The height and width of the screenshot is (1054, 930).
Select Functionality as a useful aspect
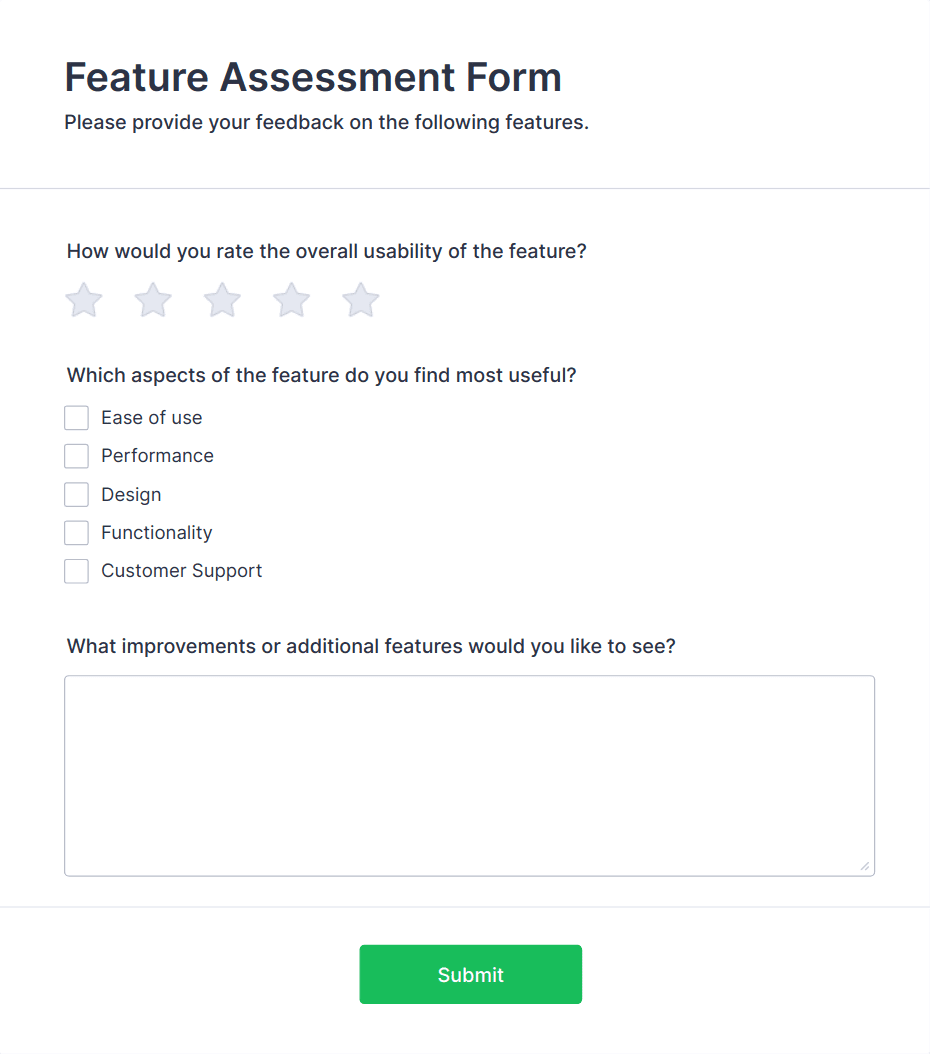pos(76,532)
